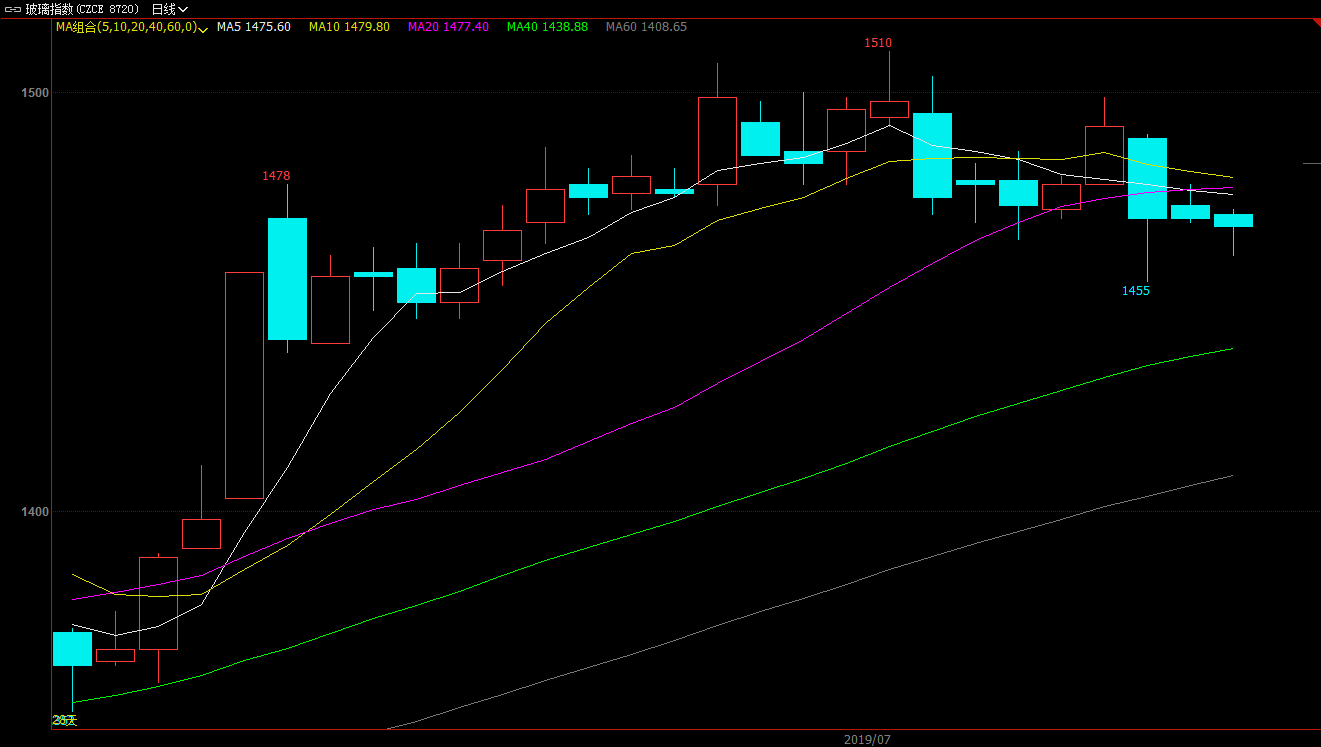Select the MA20 1477.40 label
1321x747 pixels.
448,27
